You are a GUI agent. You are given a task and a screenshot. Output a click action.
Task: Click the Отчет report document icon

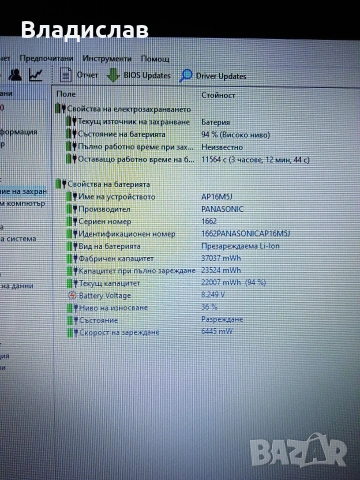(x=66, y=75)
